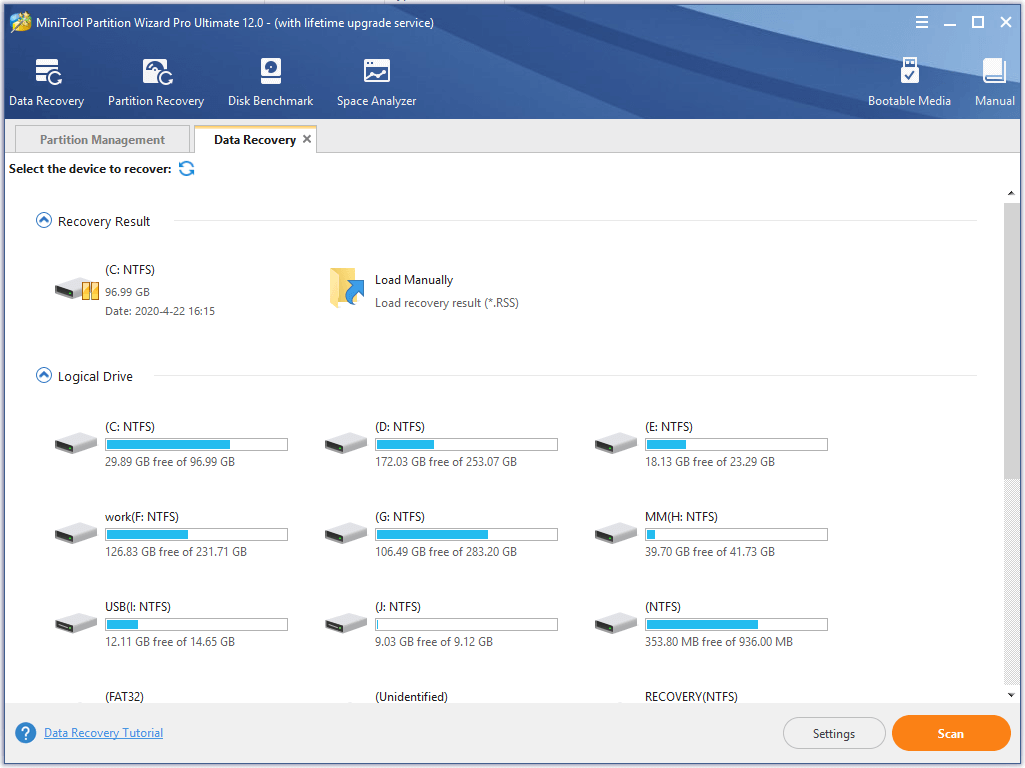Collapse the Recovery Result section
Viewport: 1025px width, 768px height.
point(44,220)
